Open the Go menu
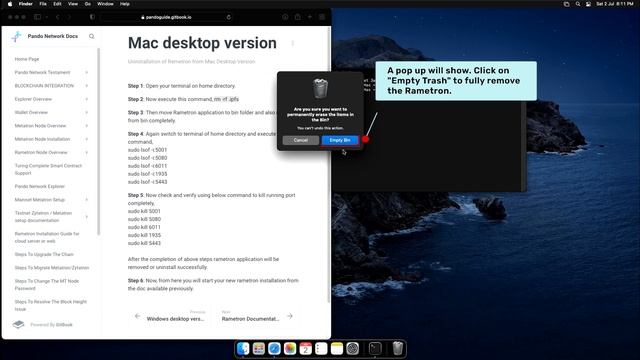This screenshot has width=640, height=360. point(88,4)
